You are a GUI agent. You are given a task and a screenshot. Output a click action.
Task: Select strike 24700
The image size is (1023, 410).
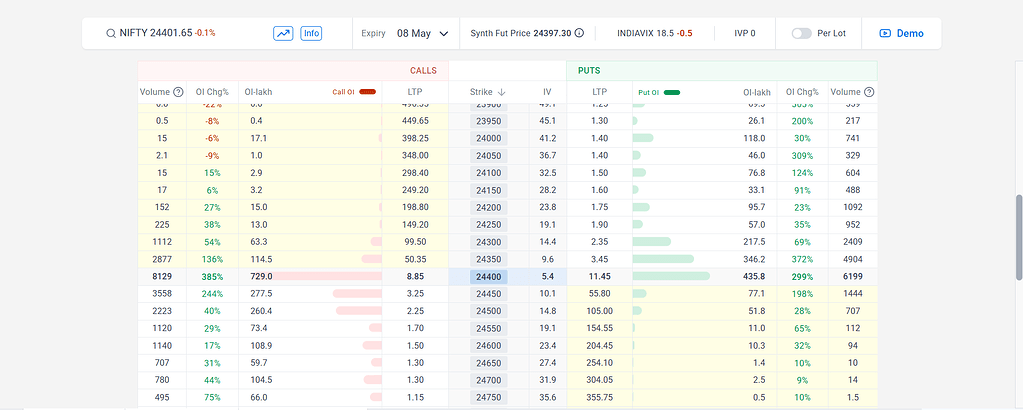click(x=489, y=380)
